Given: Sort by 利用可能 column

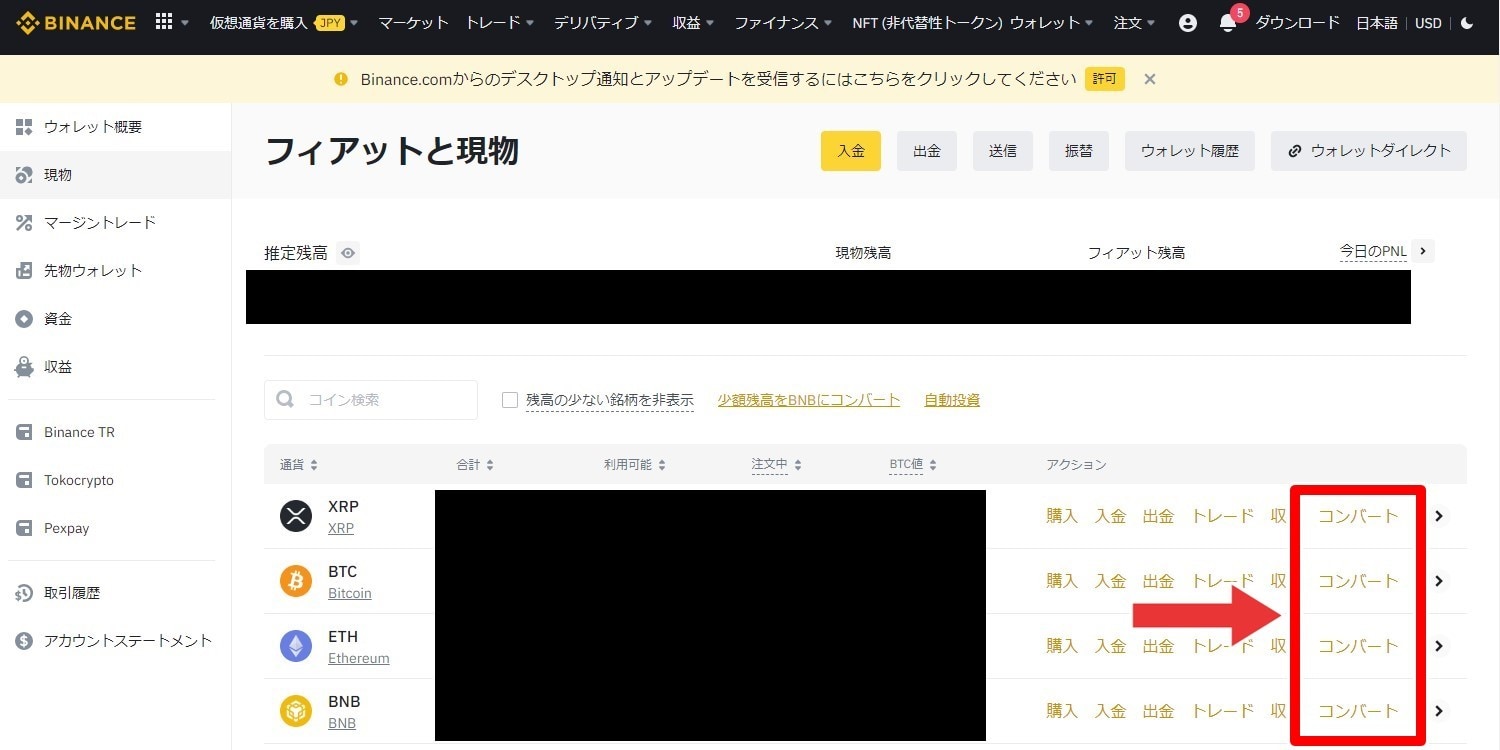Looking at the screenshot, I should (635, 465).
